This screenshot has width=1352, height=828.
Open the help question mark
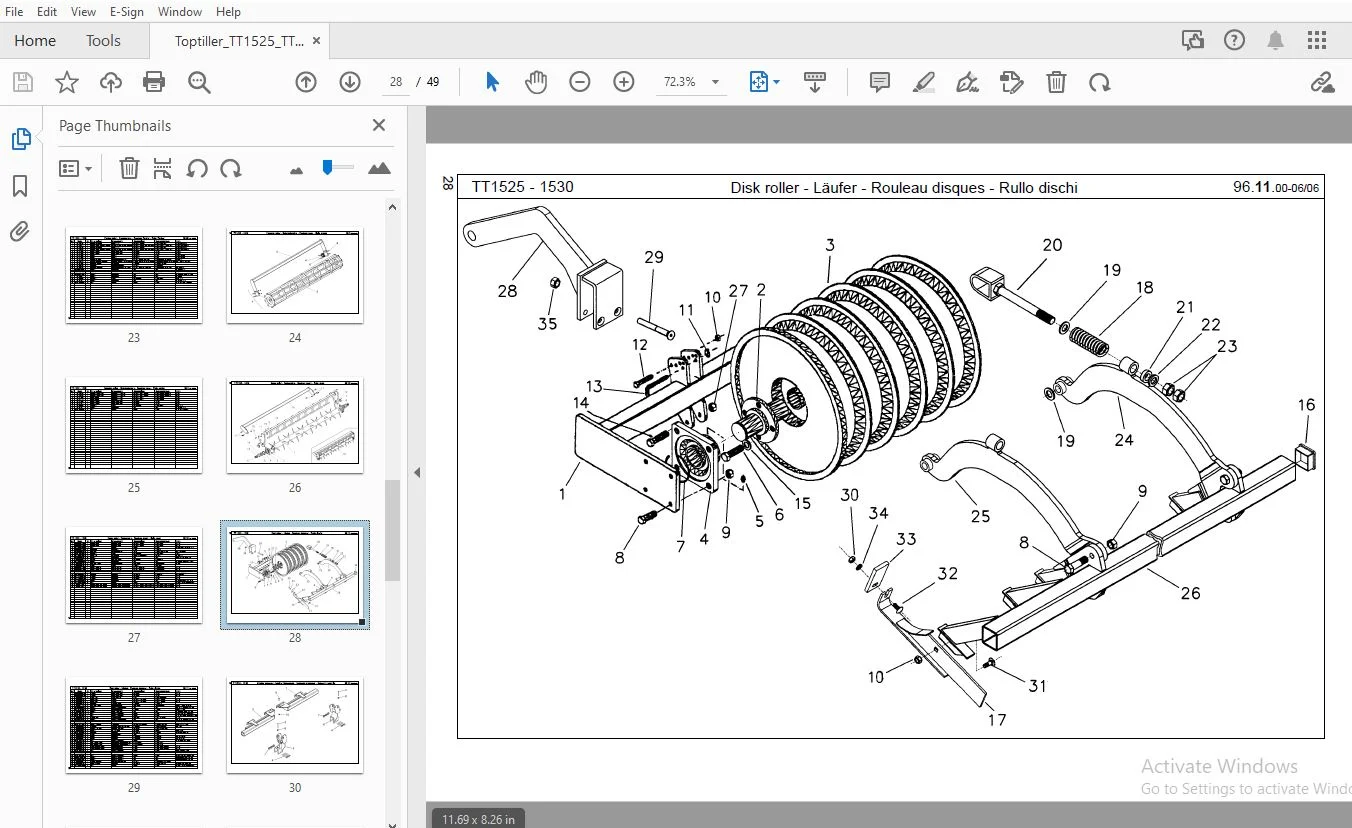pos(1234,40)
